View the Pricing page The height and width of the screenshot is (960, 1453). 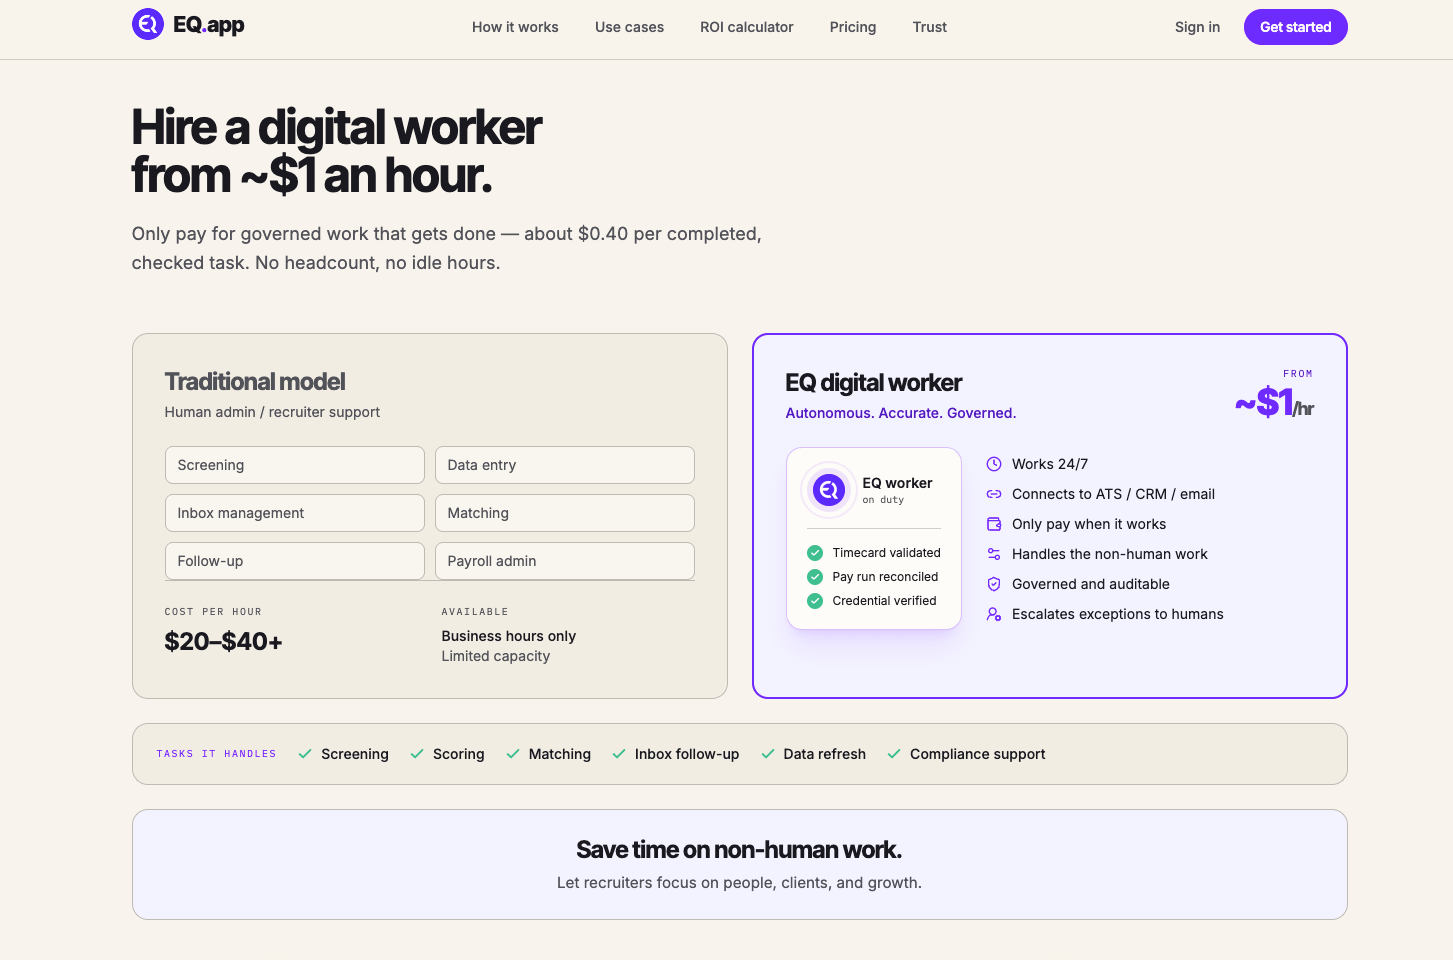point(853,27)
